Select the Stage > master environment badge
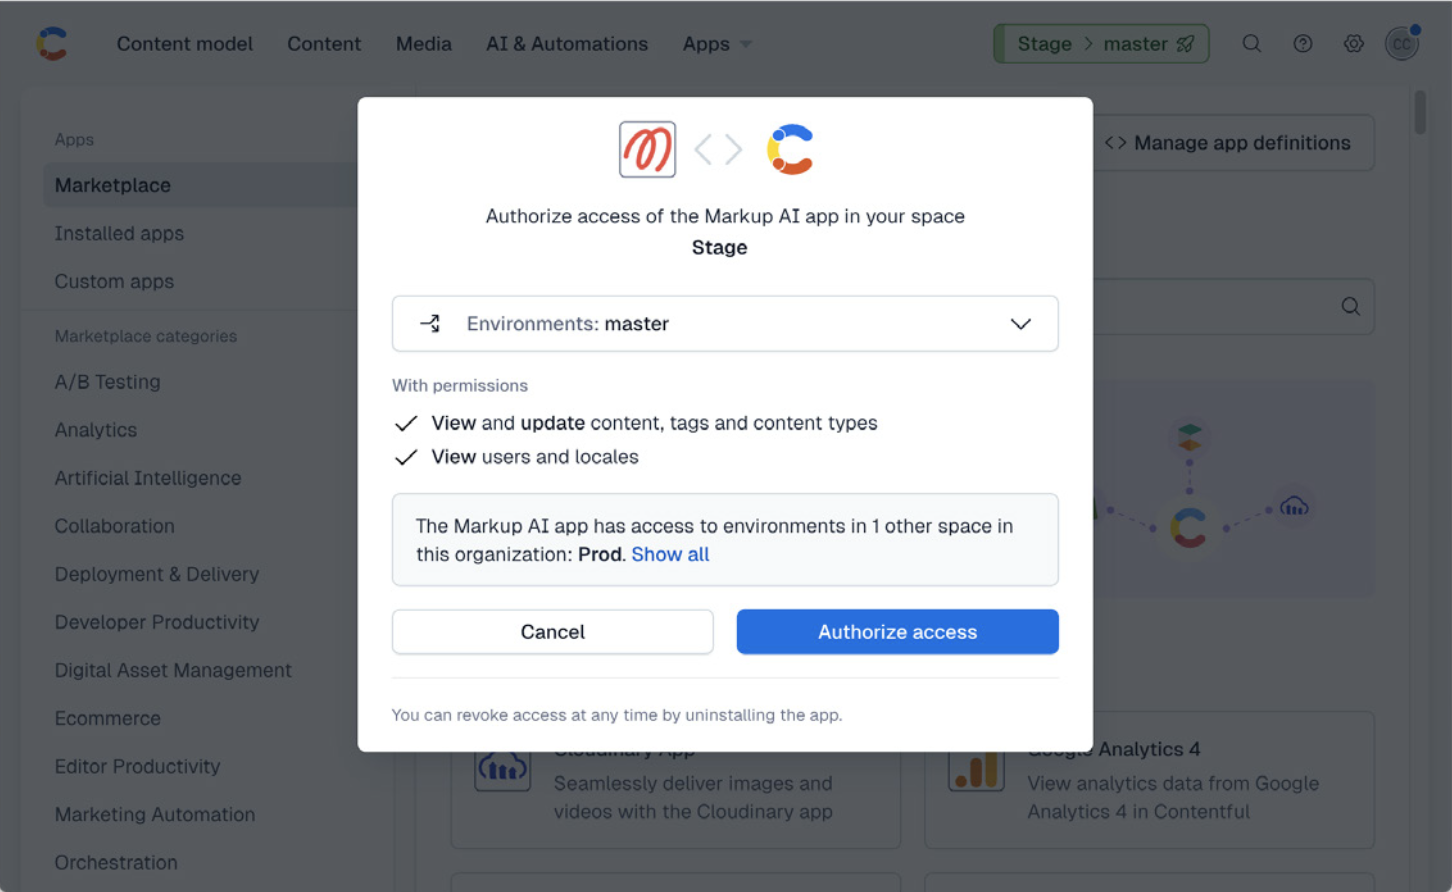The width and height of the screenshot is (1452, 892). [1100, 43]
